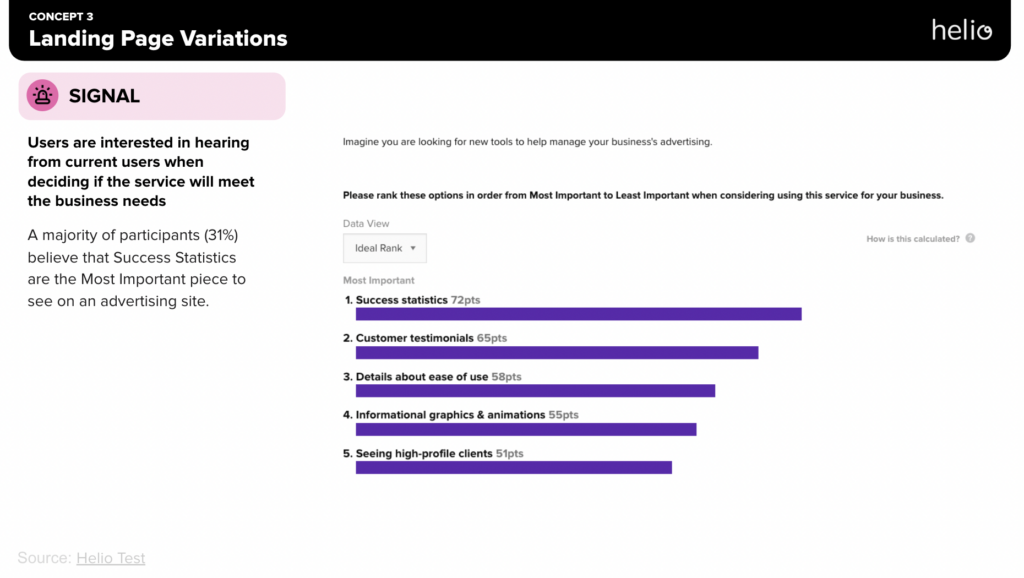This screenshot has width=1024, height=578.
Task: Open the Ideal Rank data view dropdown
Action: (x=385, y=248)
